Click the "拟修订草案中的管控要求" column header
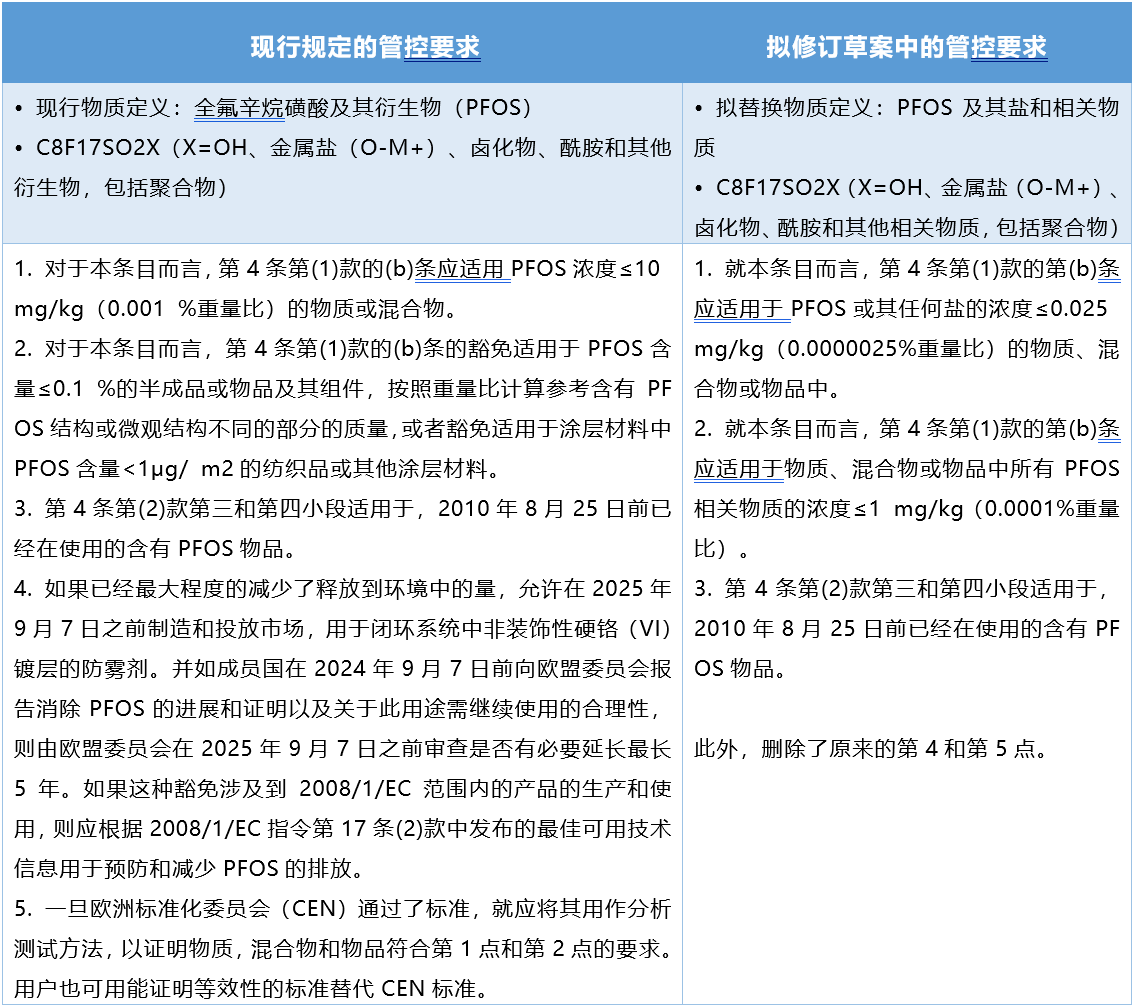This screenshot has height=1007, width=1134. pyautogui.click(x=905, y=44)
